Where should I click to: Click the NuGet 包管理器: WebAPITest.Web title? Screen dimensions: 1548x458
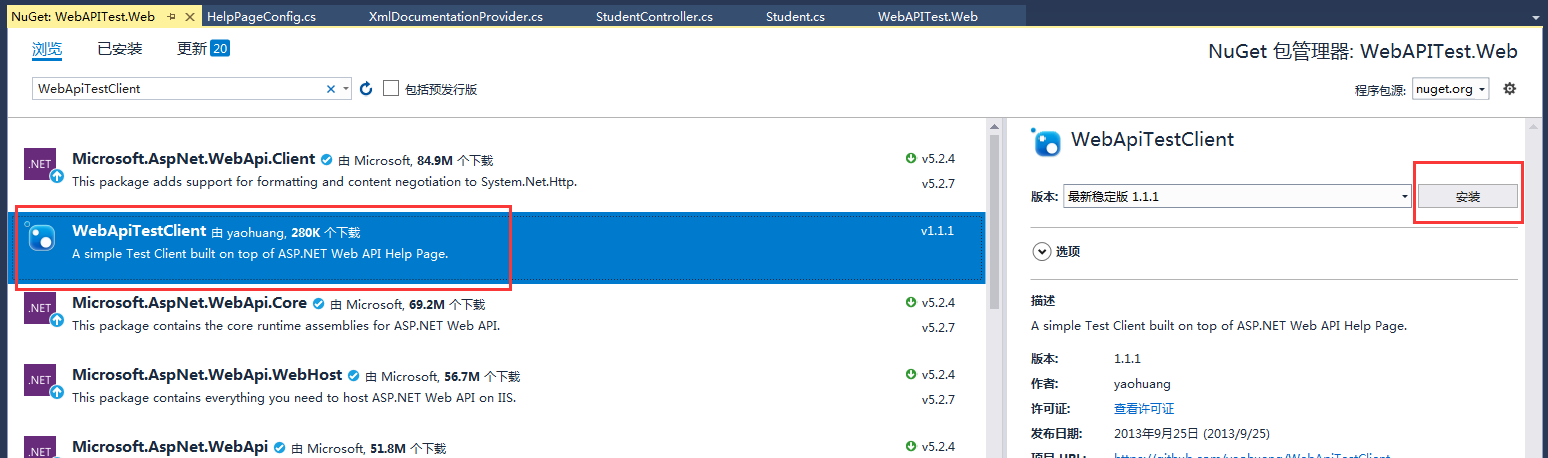1363,52
